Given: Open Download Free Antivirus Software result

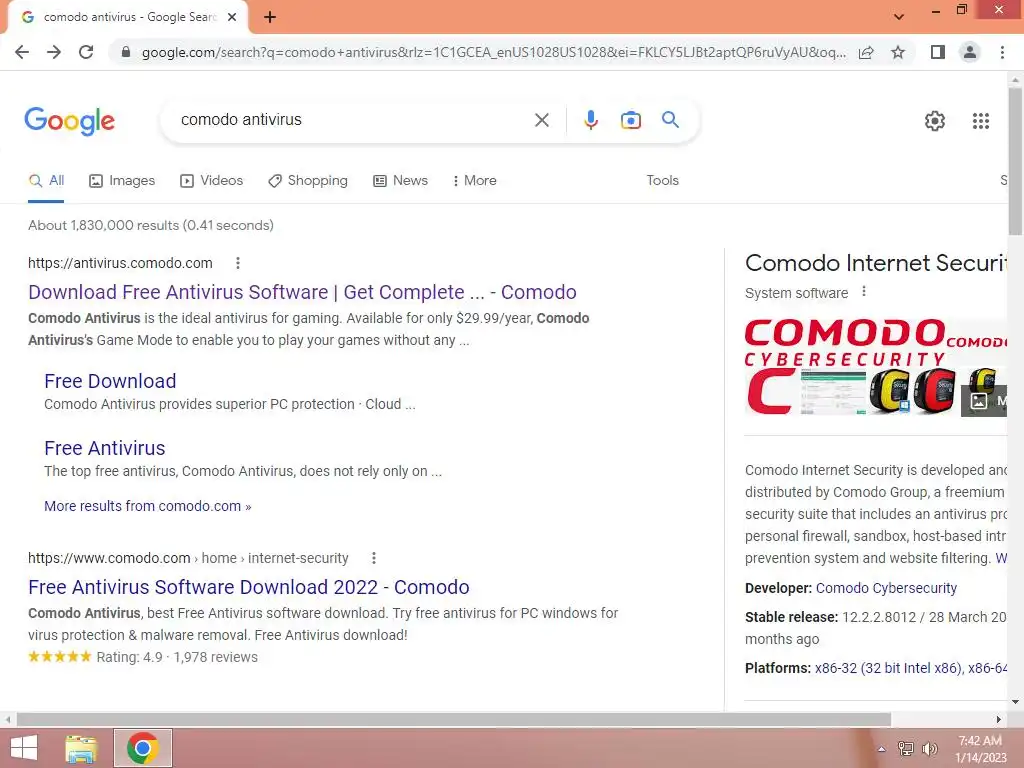Looking at the screenshot, I should coord(302,293).
